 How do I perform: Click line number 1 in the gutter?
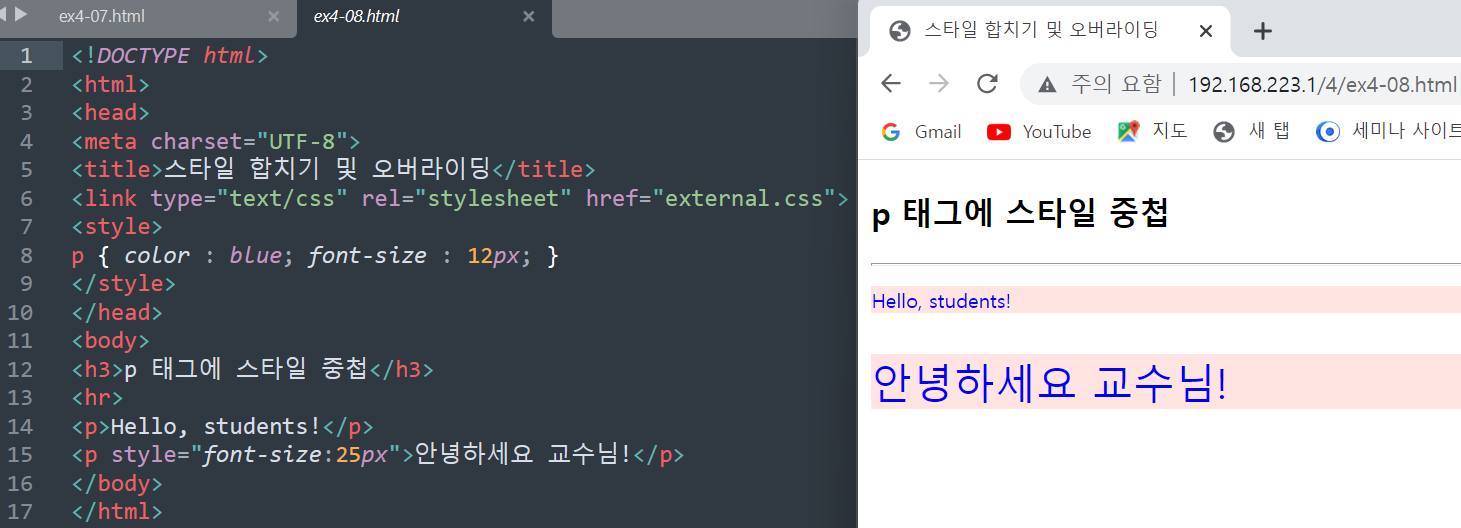27,56
